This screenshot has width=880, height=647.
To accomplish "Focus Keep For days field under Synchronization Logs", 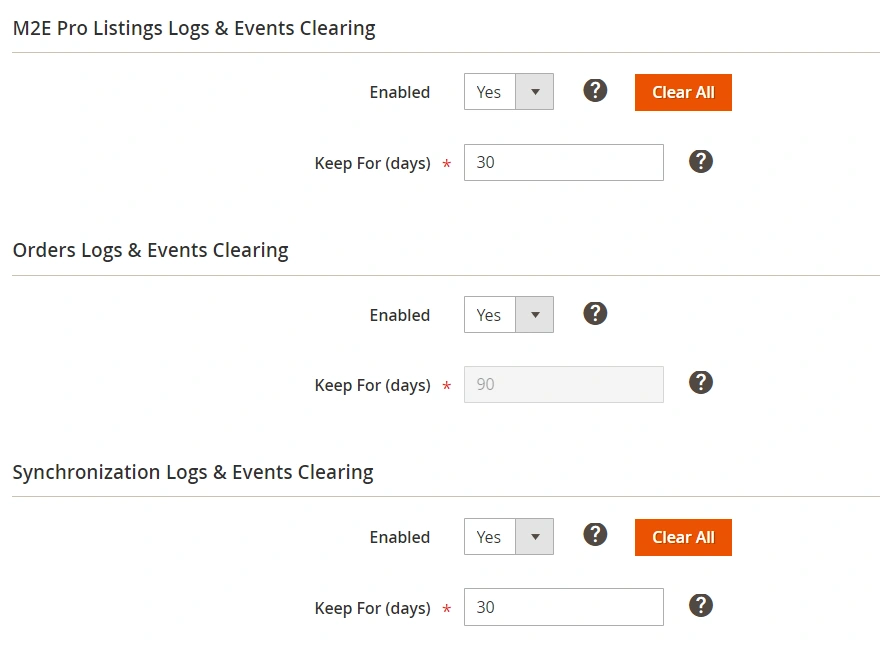I will coord(563,607).
